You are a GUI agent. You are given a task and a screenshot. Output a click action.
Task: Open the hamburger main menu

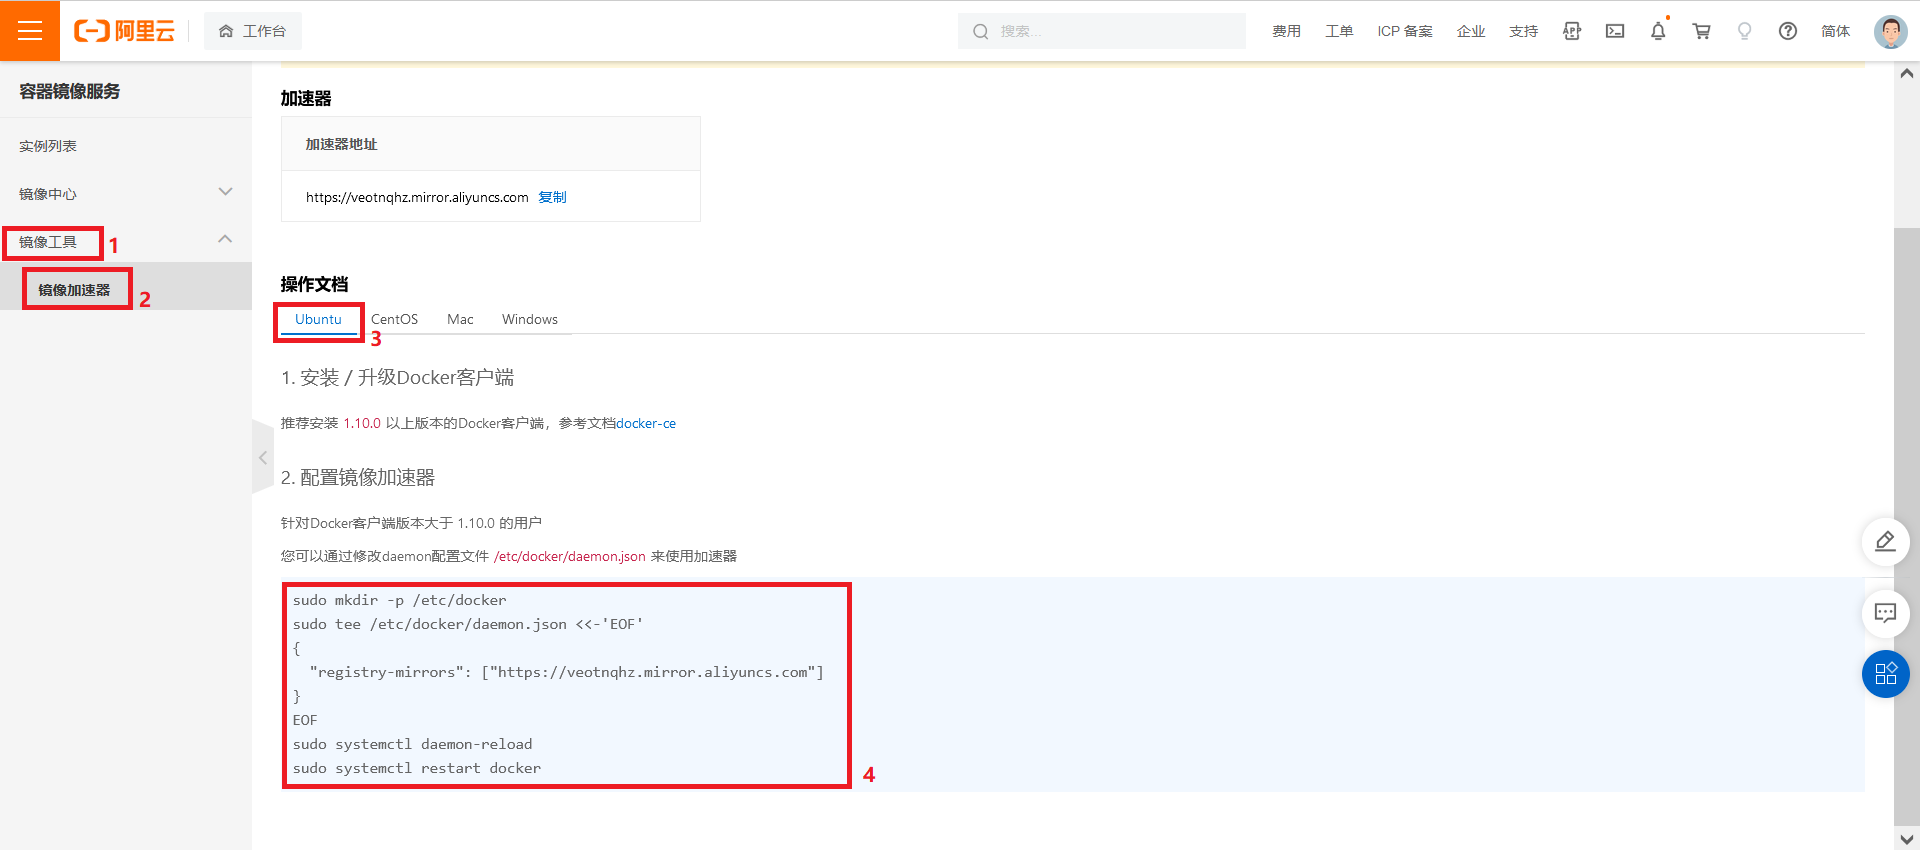pyautogui.click(x=30, y=31)
